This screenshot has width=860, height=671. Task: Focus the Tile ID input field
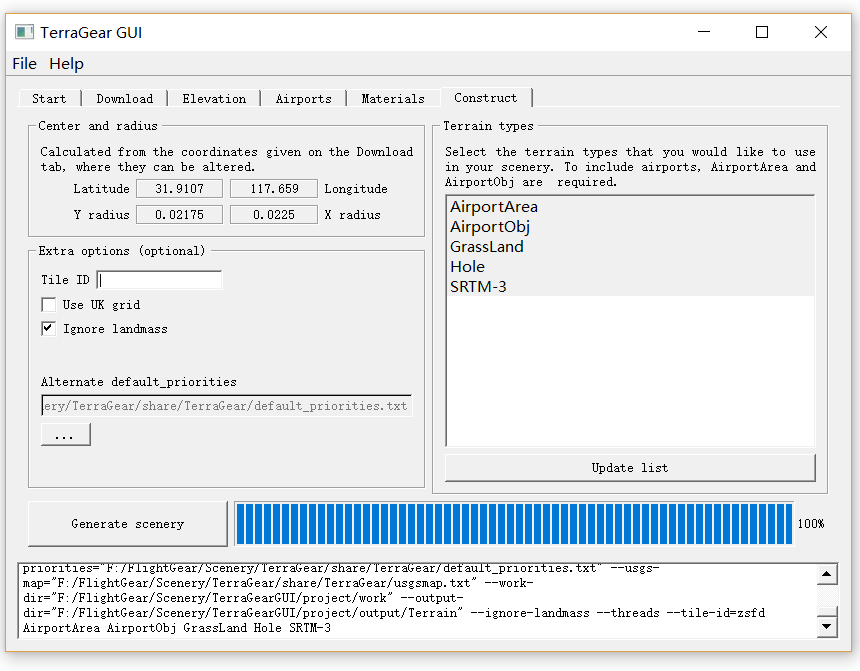coord(159,280)
